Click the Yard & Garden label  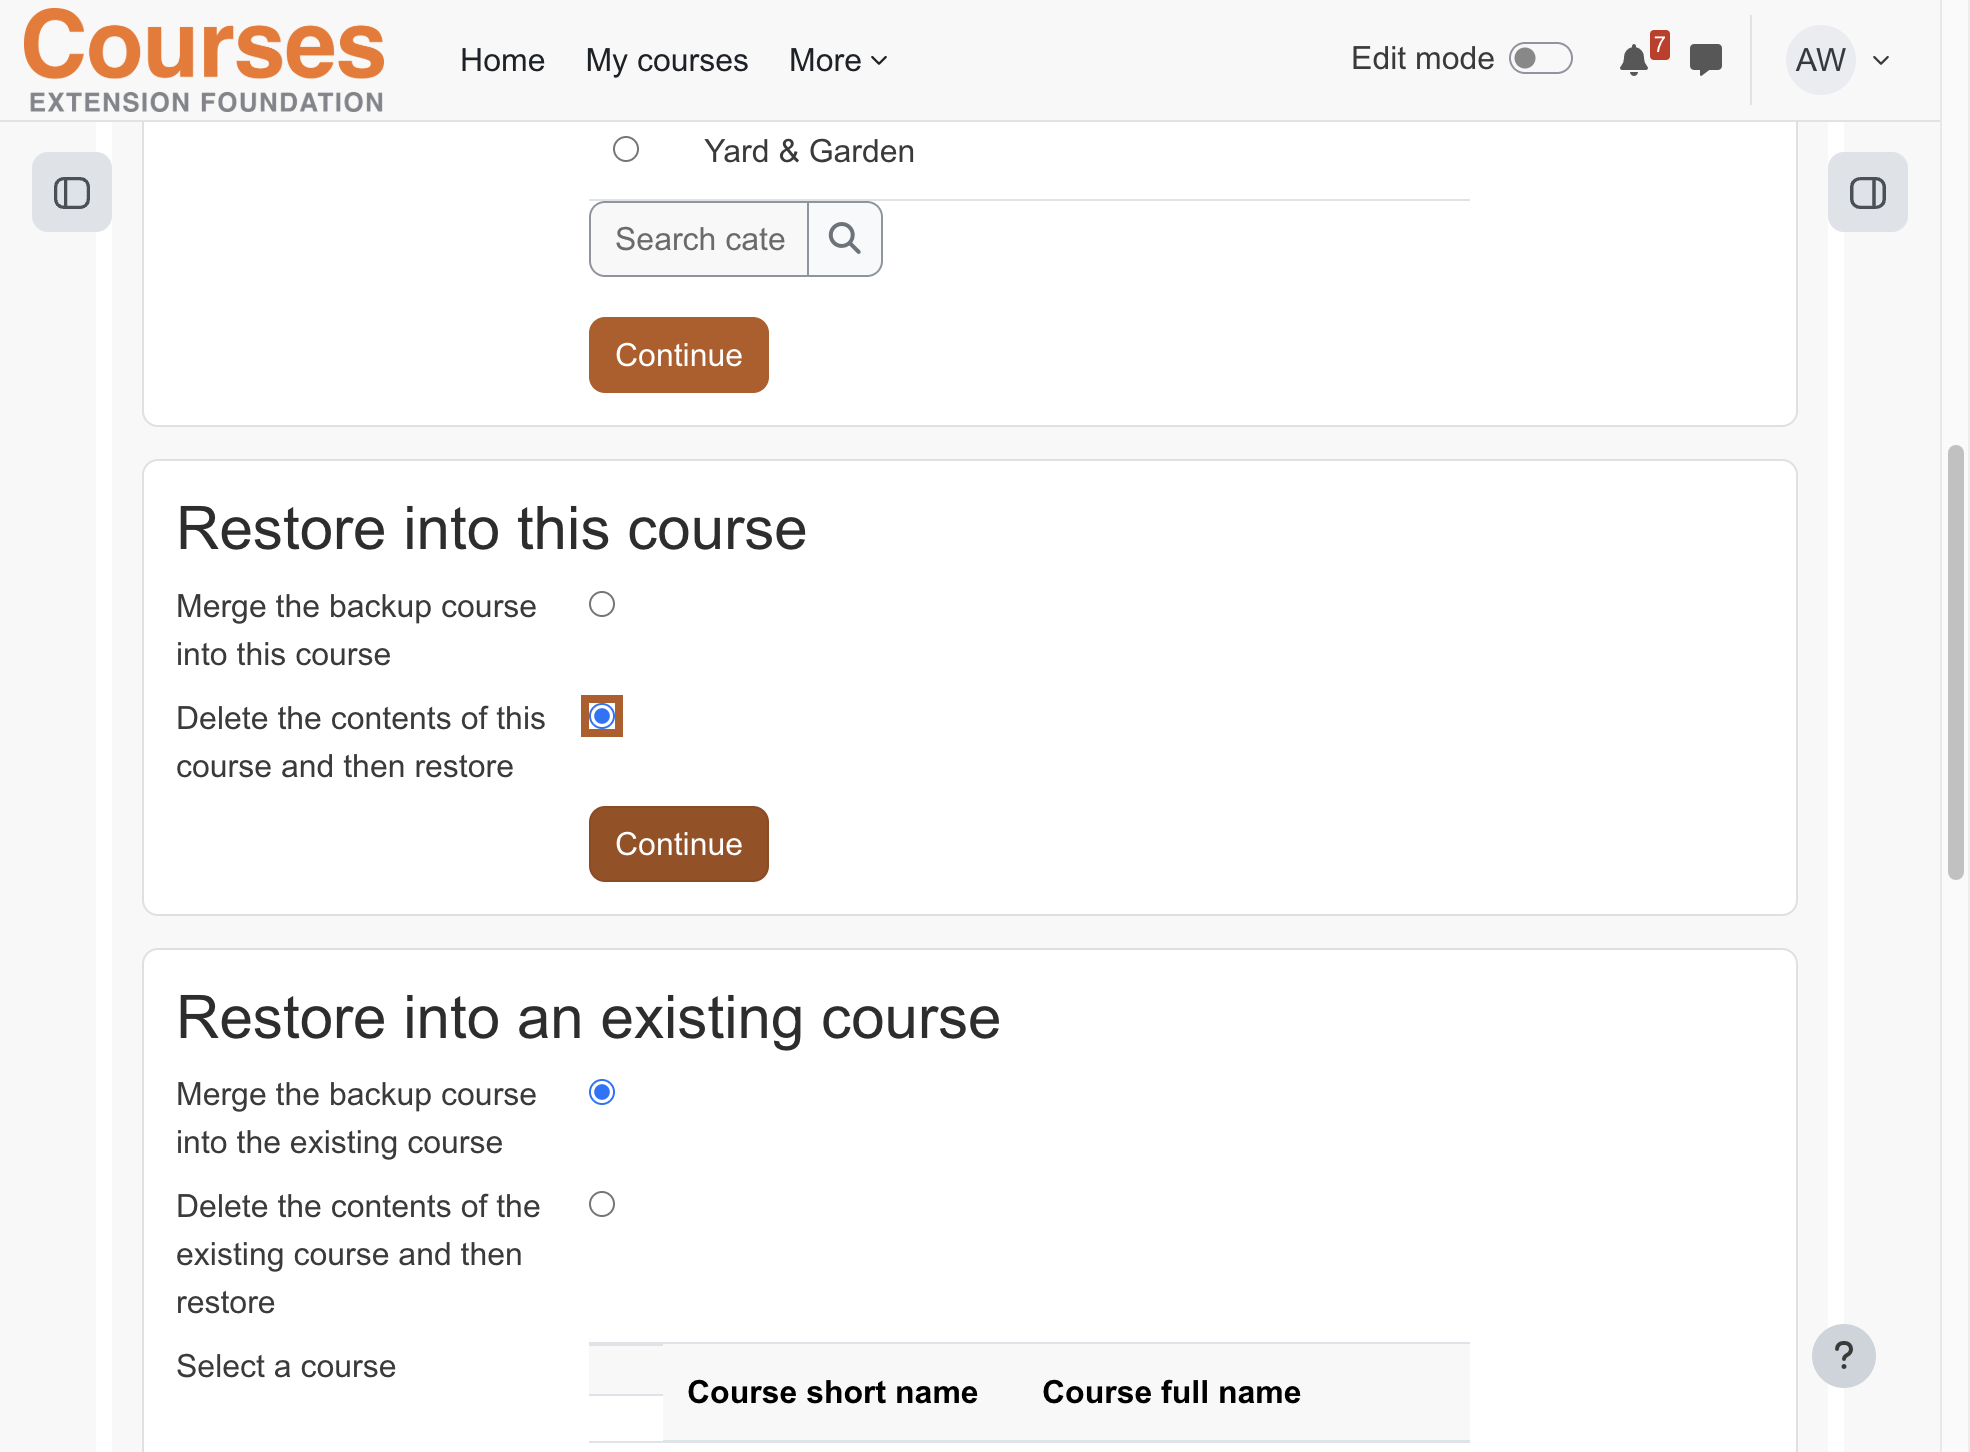[x=809, y=151]
